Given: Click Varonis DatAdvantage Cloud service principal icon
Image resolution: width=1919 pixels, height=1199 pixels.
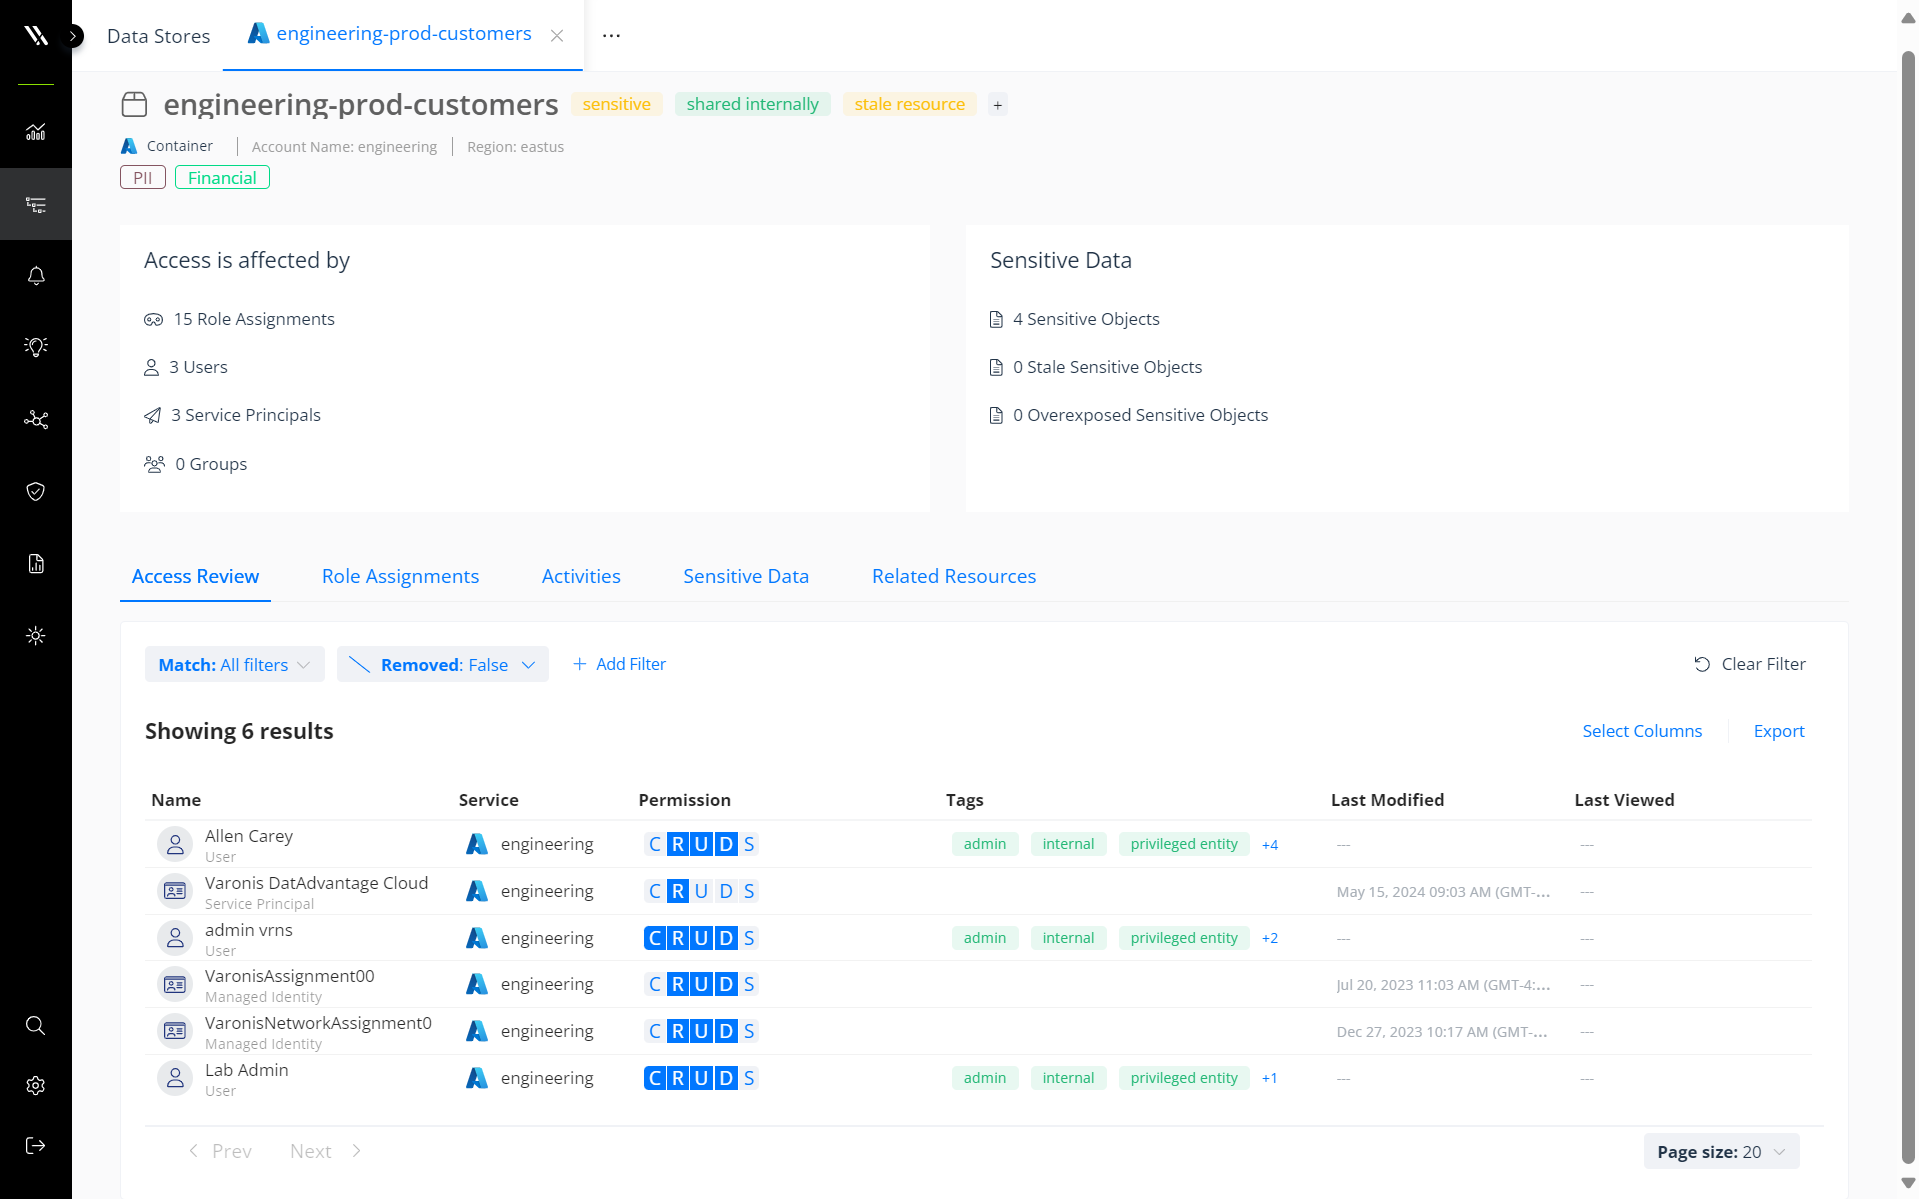Looking at the screenshot, I should [175, 891].
